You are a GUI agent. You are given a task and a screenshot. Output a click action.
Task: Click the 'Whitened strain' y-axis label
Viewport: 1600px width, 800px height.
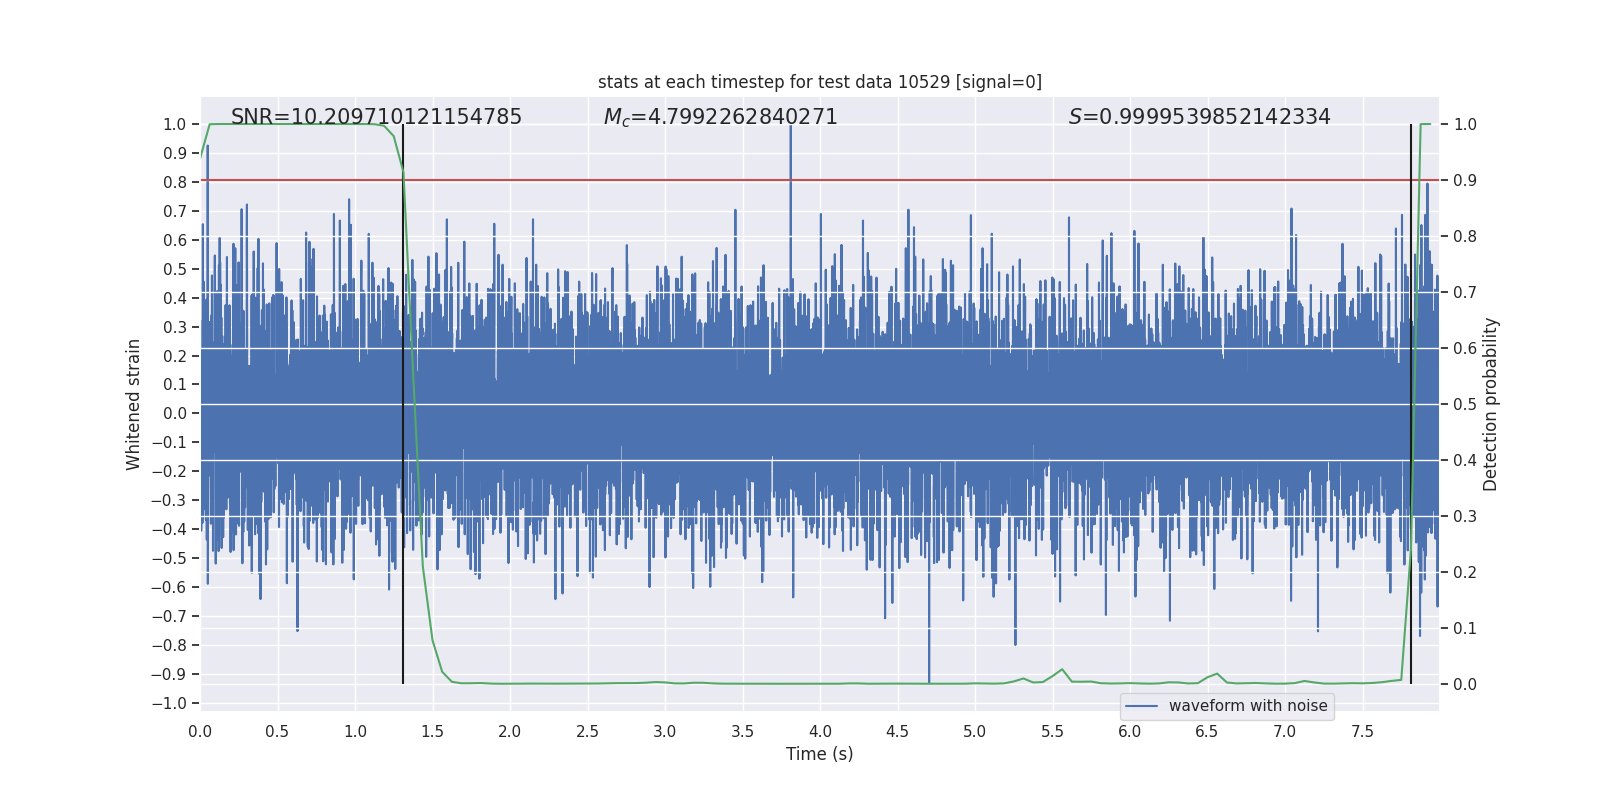click(x=134, y=404)
